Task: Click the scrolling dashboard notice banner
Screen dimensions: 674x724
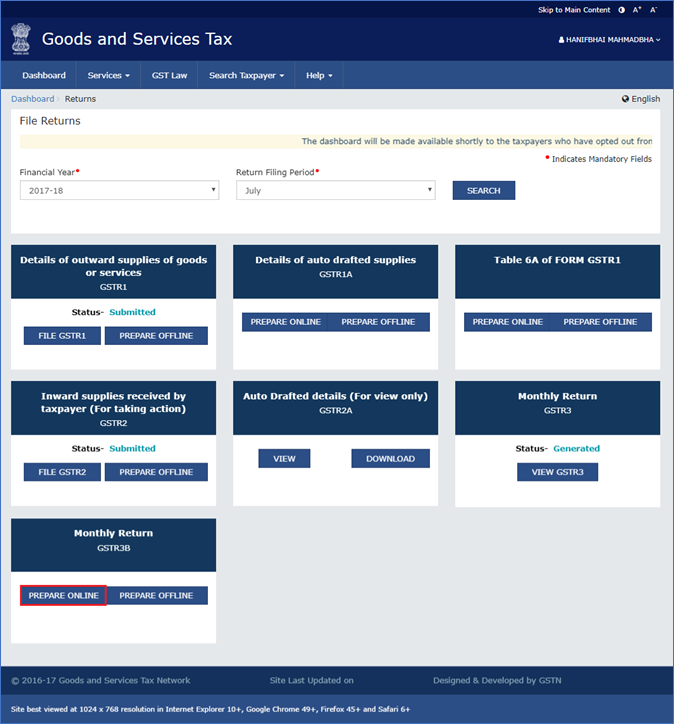Action: (x=336, y=141)
